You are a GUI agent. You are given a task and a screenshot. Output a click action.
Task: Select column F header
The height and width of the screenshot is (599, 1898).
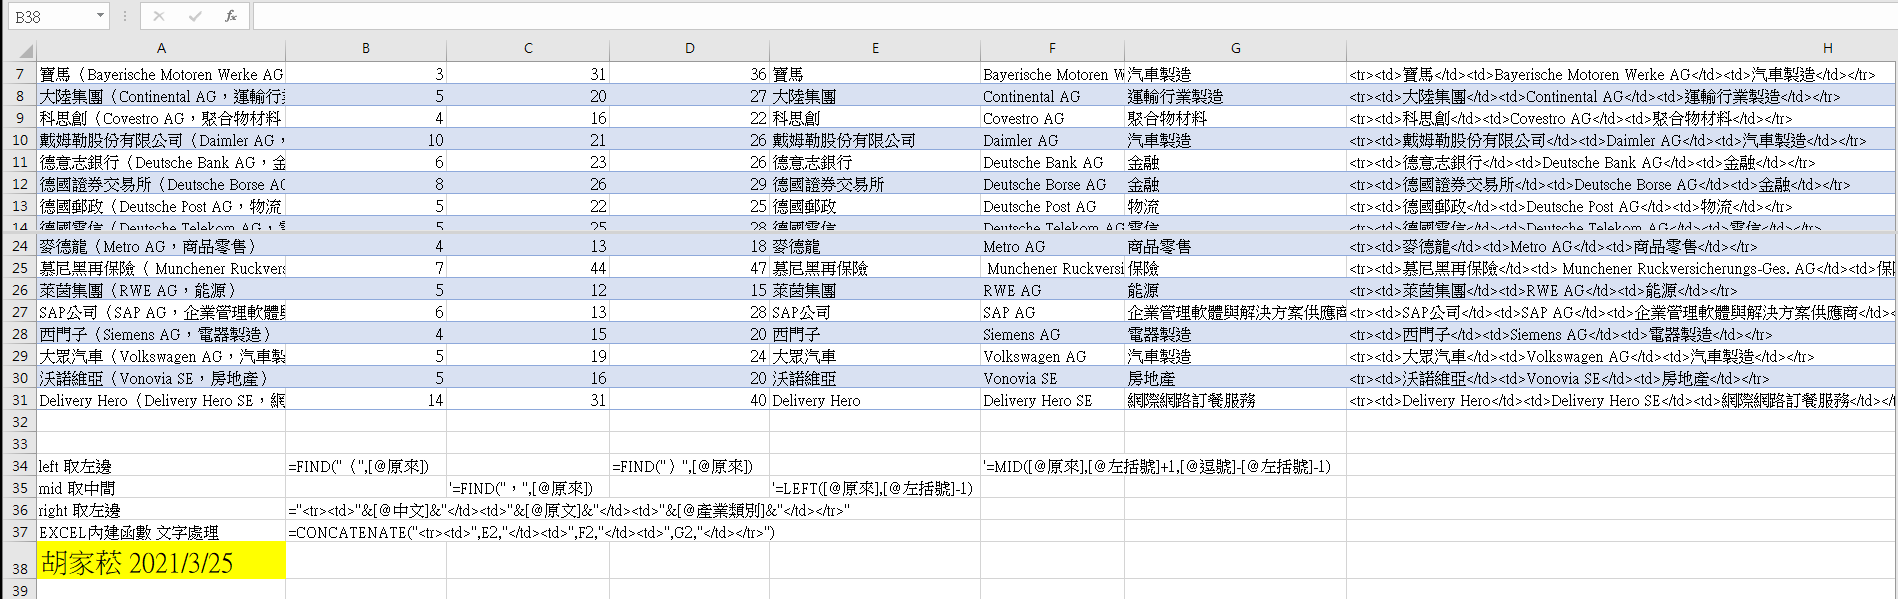click(x=1052, y=48)
